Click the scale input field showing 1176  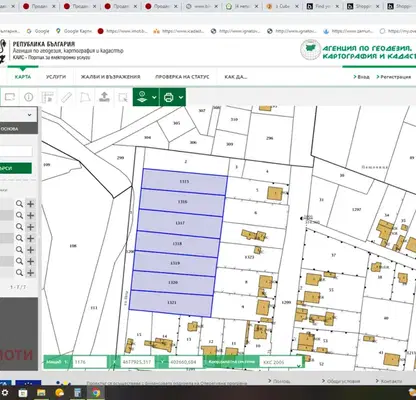coord(89,362)
